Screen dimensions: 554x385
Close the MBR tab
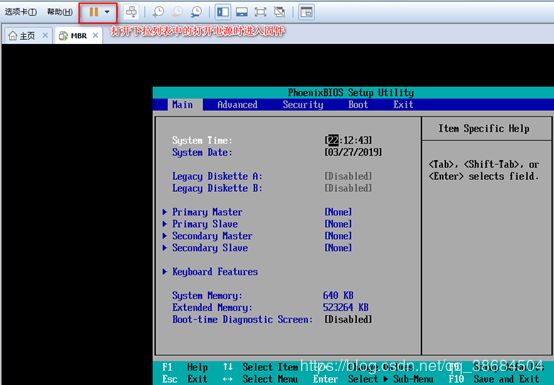(95, 35)
